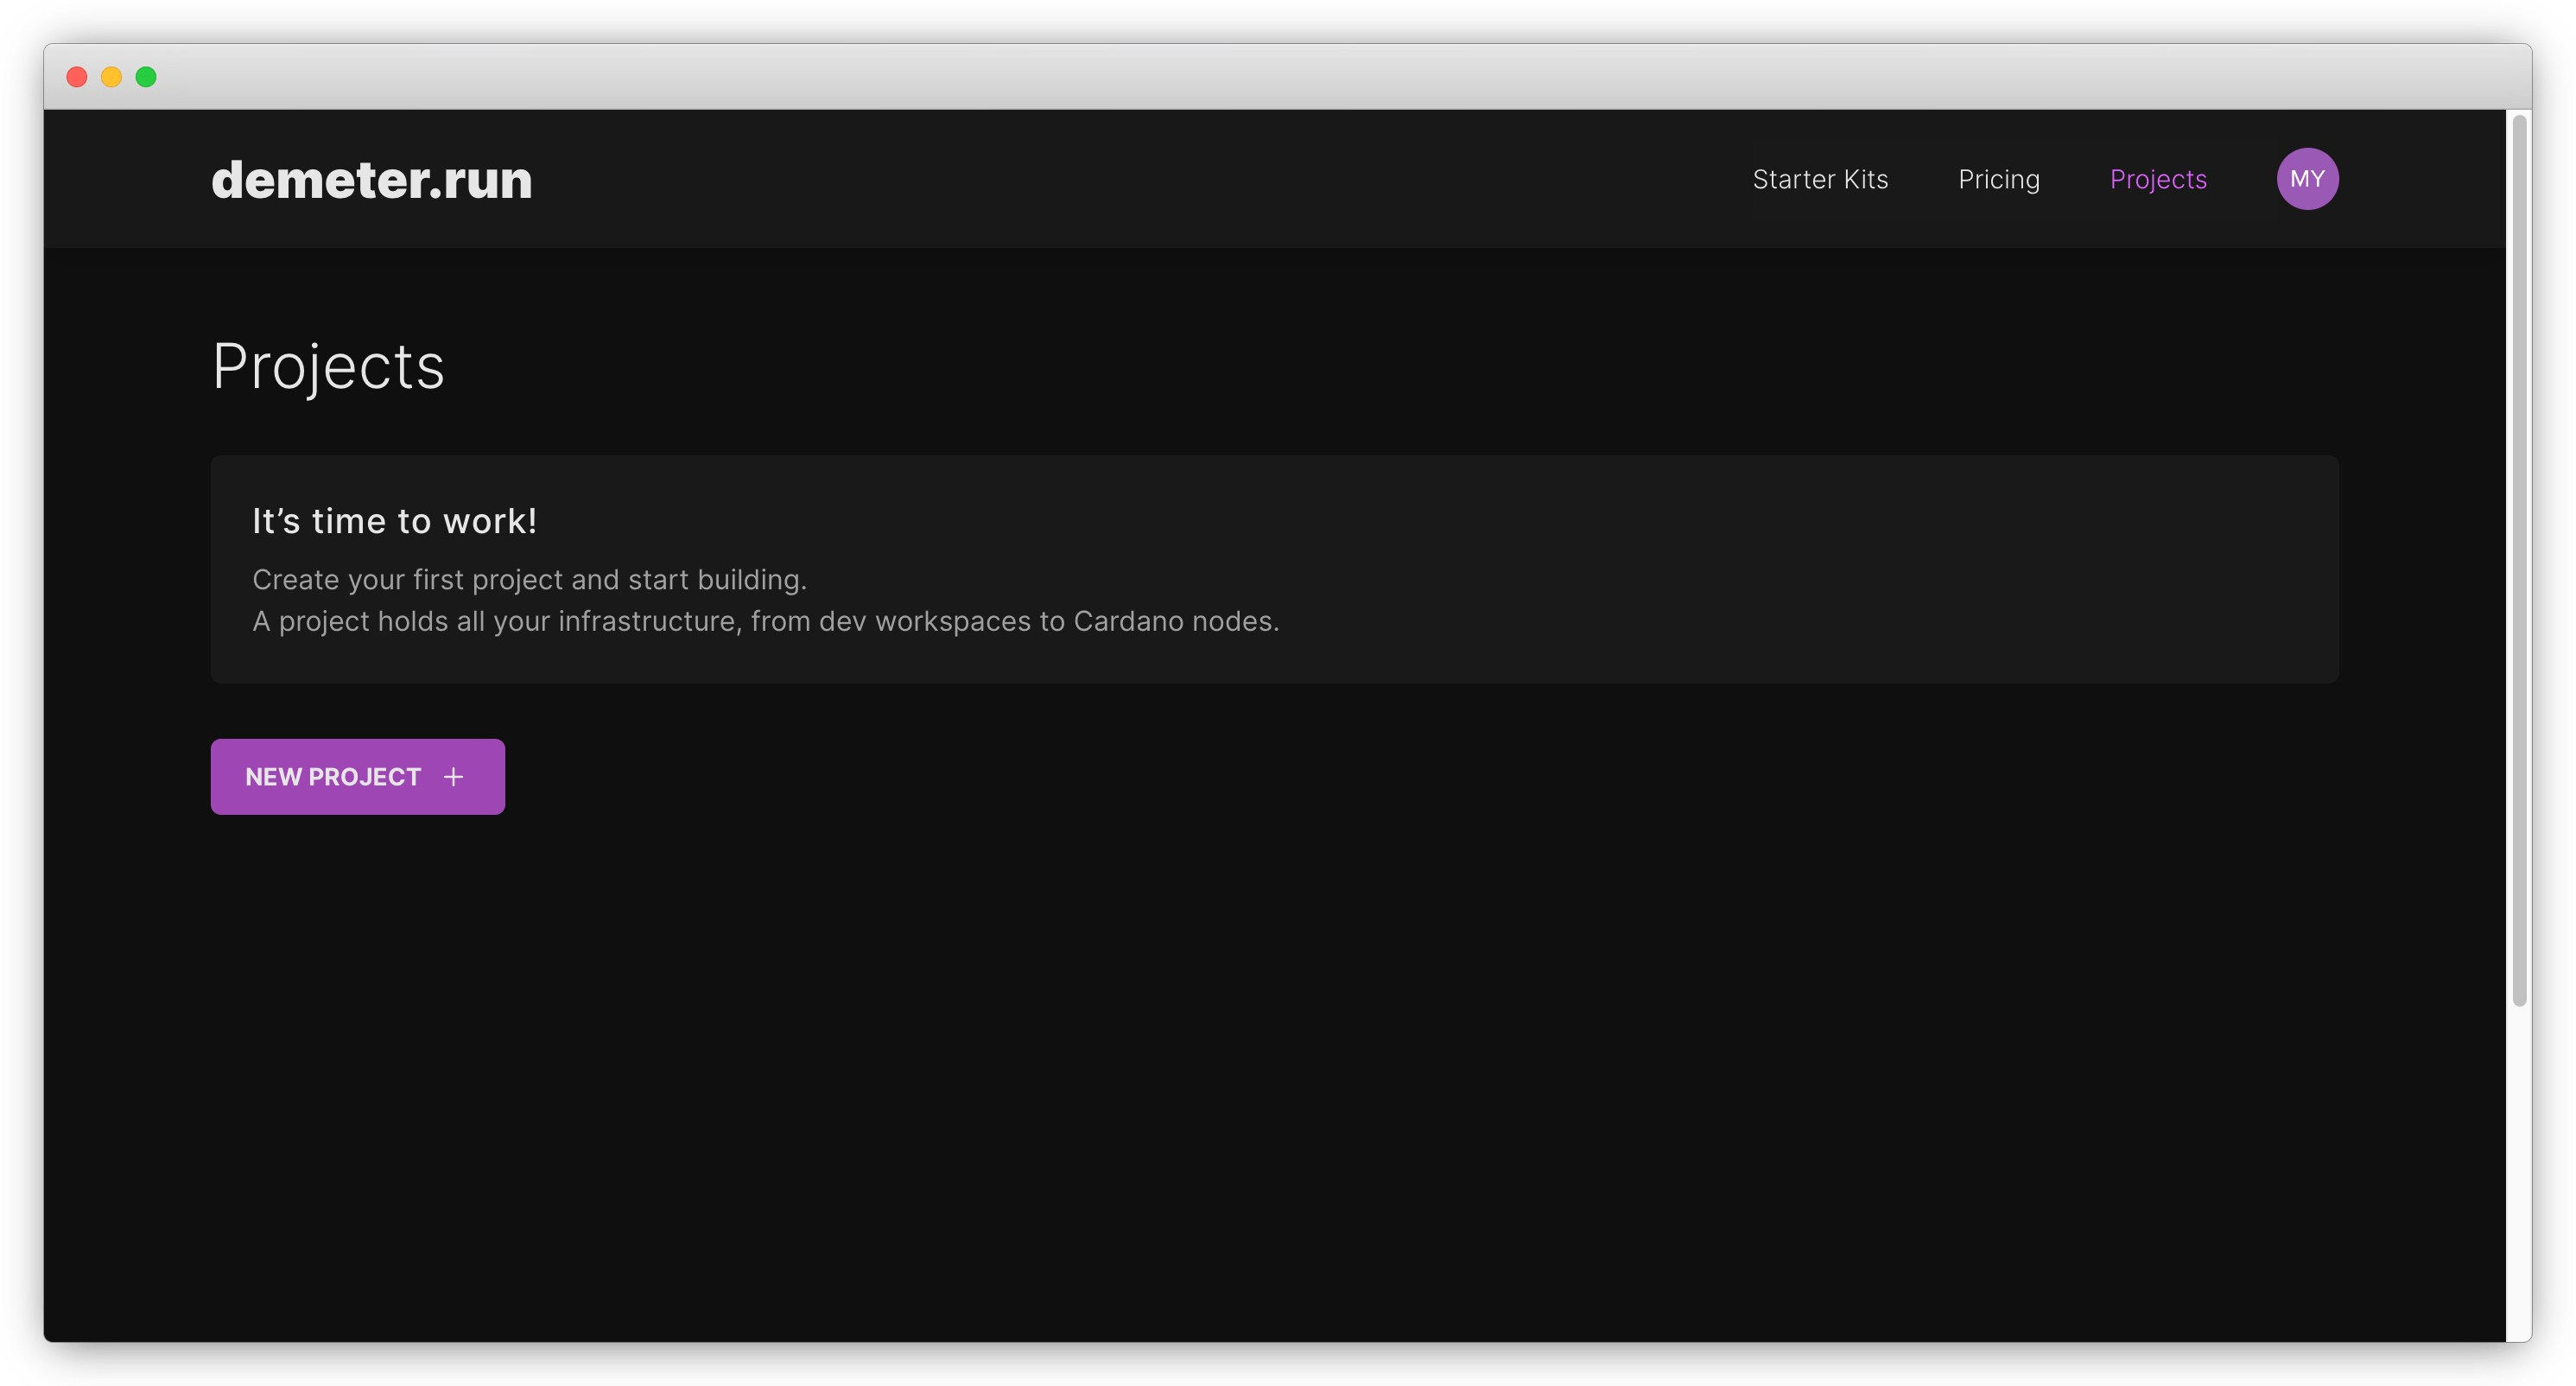
Task: Click the NEW PROJECT button
Action: [357, 777]
